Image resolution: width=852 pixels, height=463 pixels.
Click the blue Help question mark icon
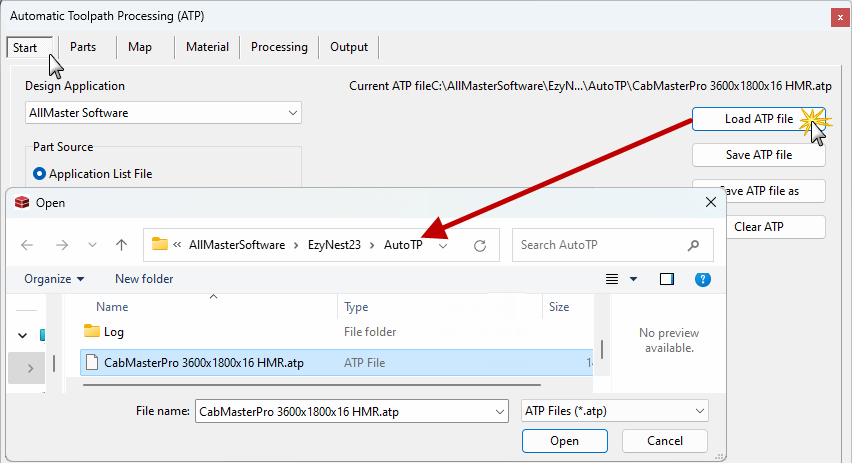coord(703,279)
